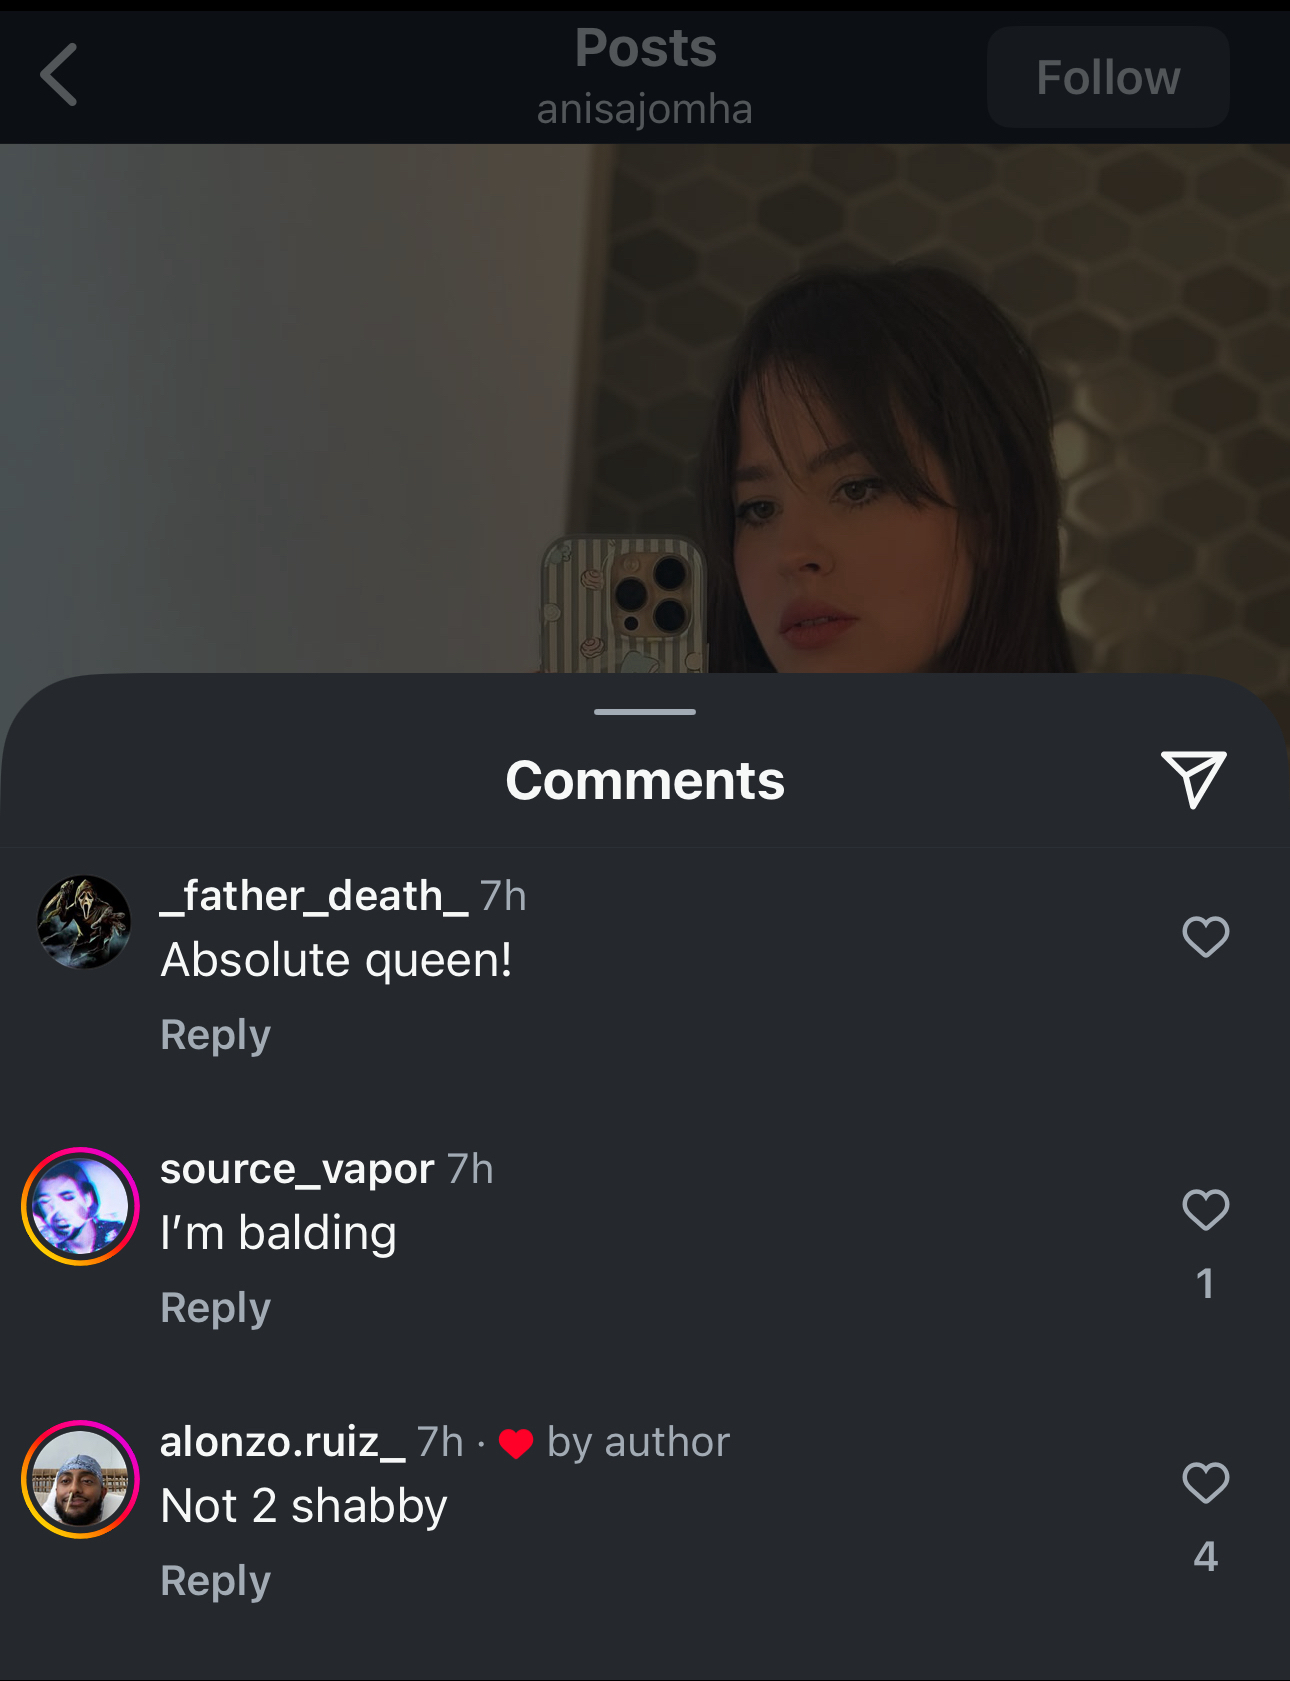Reply to the 'Not 2 shabby' comment
Image resolution: width=1290 pixels, height=1681 pixels.
point(215,1581)
